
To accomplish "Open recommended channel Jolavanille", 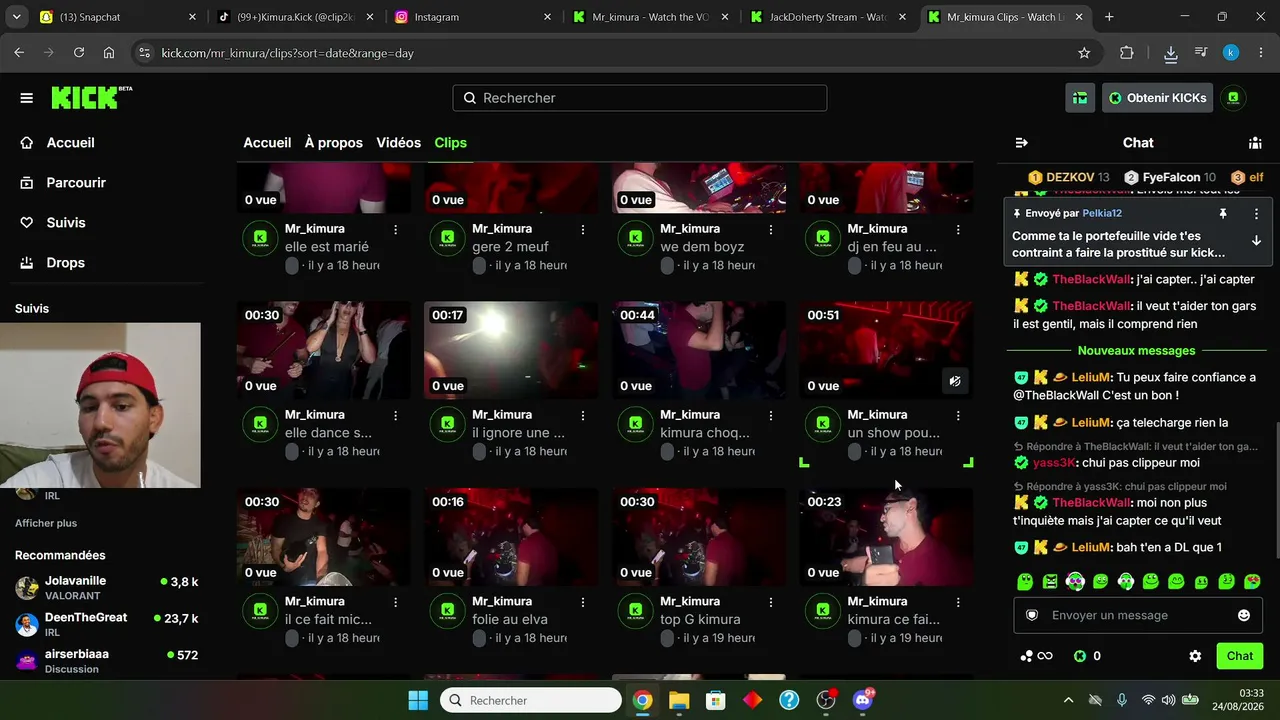I will tap(107, 588).
